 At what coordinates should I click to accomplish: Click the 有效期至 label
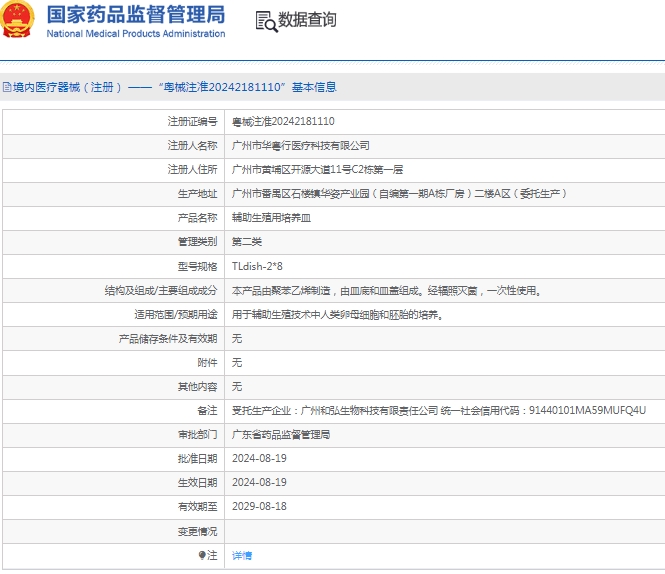[x=197, y=507]
